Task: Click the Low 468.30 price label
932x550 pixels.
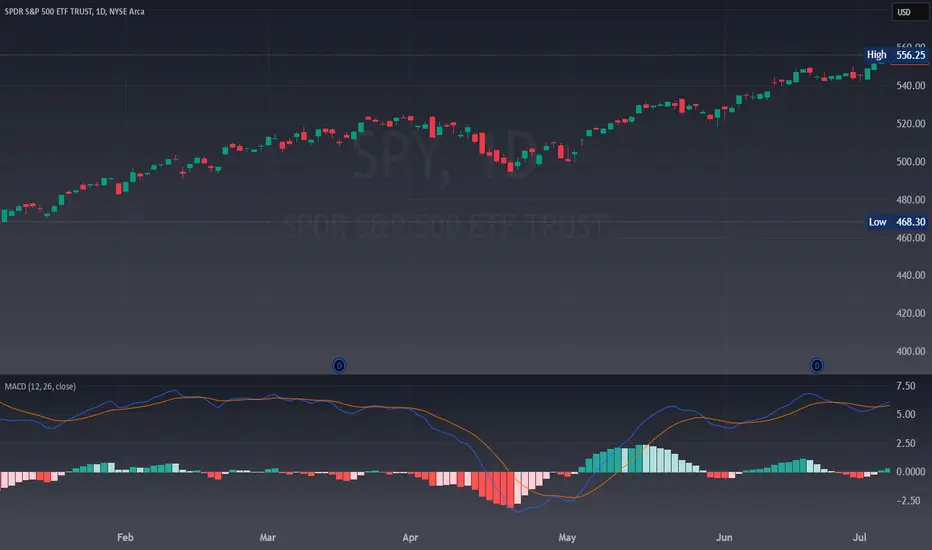Action: (x=897, y=222)
